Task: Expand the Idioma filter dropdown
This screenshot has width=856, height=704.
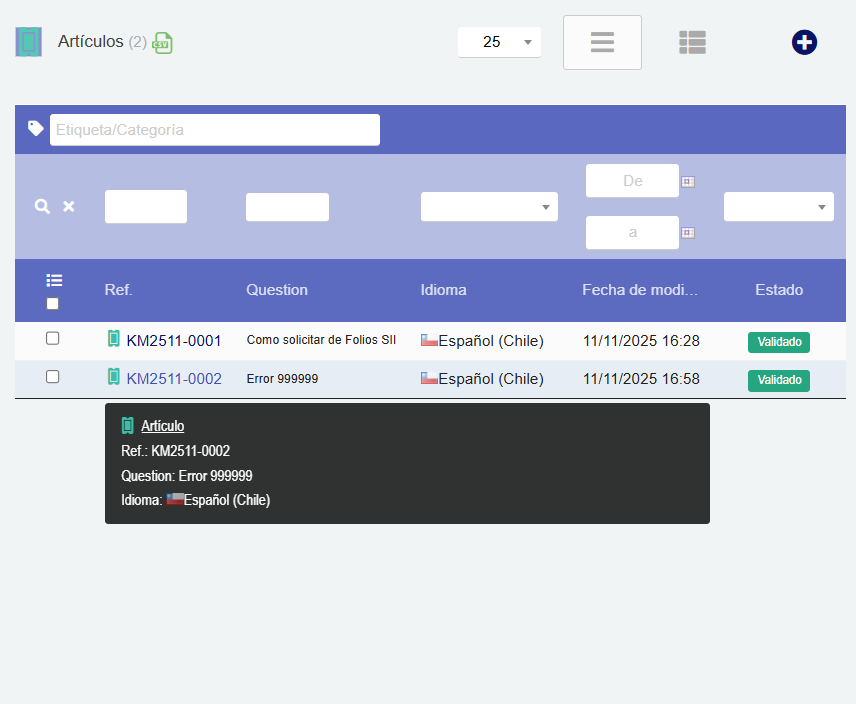Action: coord(489,207)
